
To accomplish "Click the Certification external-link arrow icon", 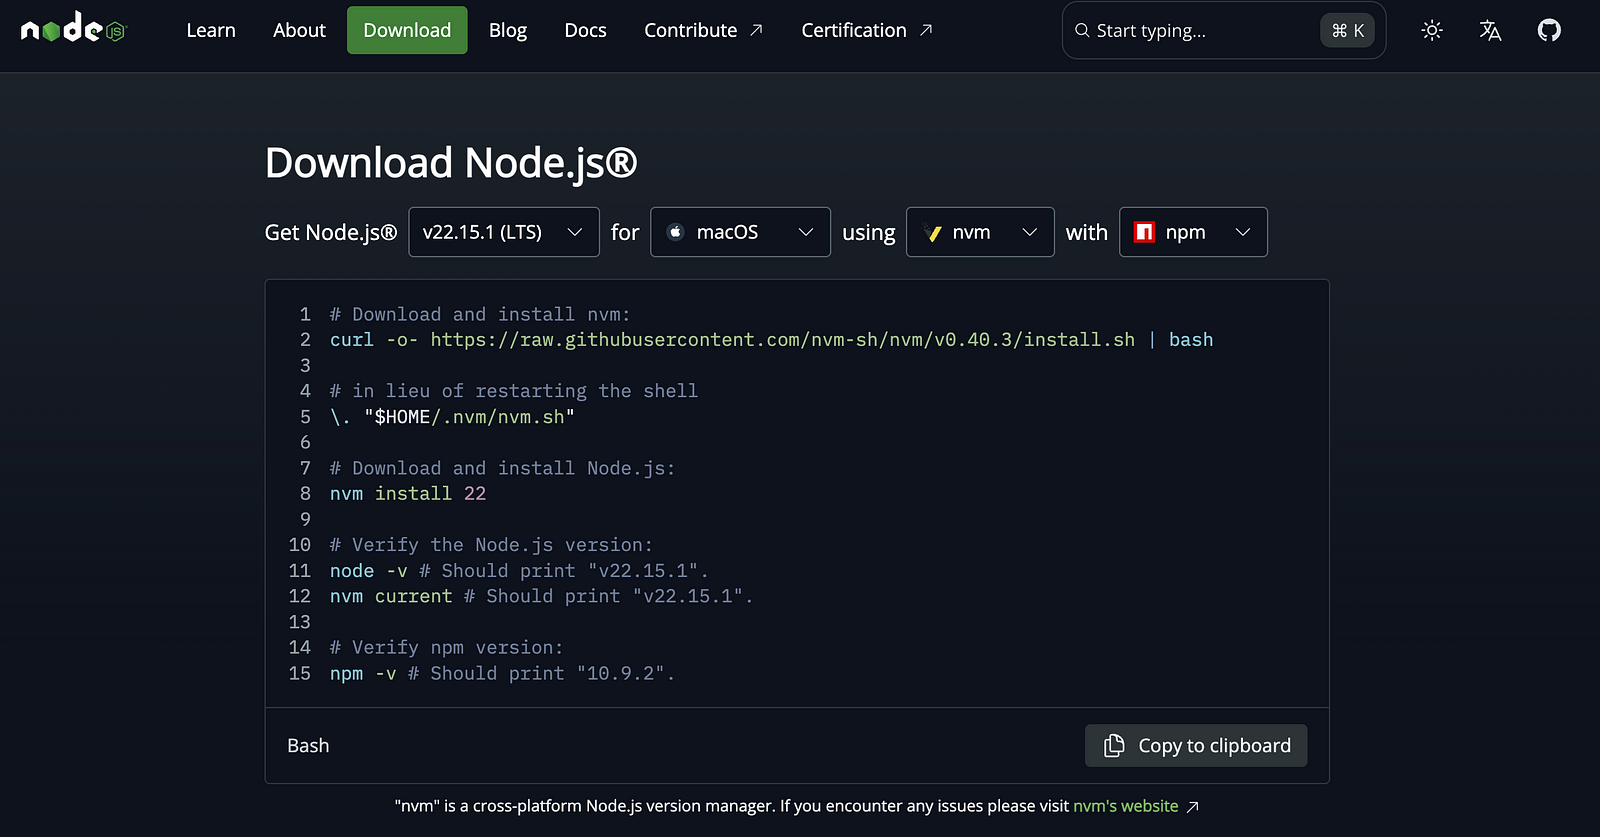I will pos(926,30).
